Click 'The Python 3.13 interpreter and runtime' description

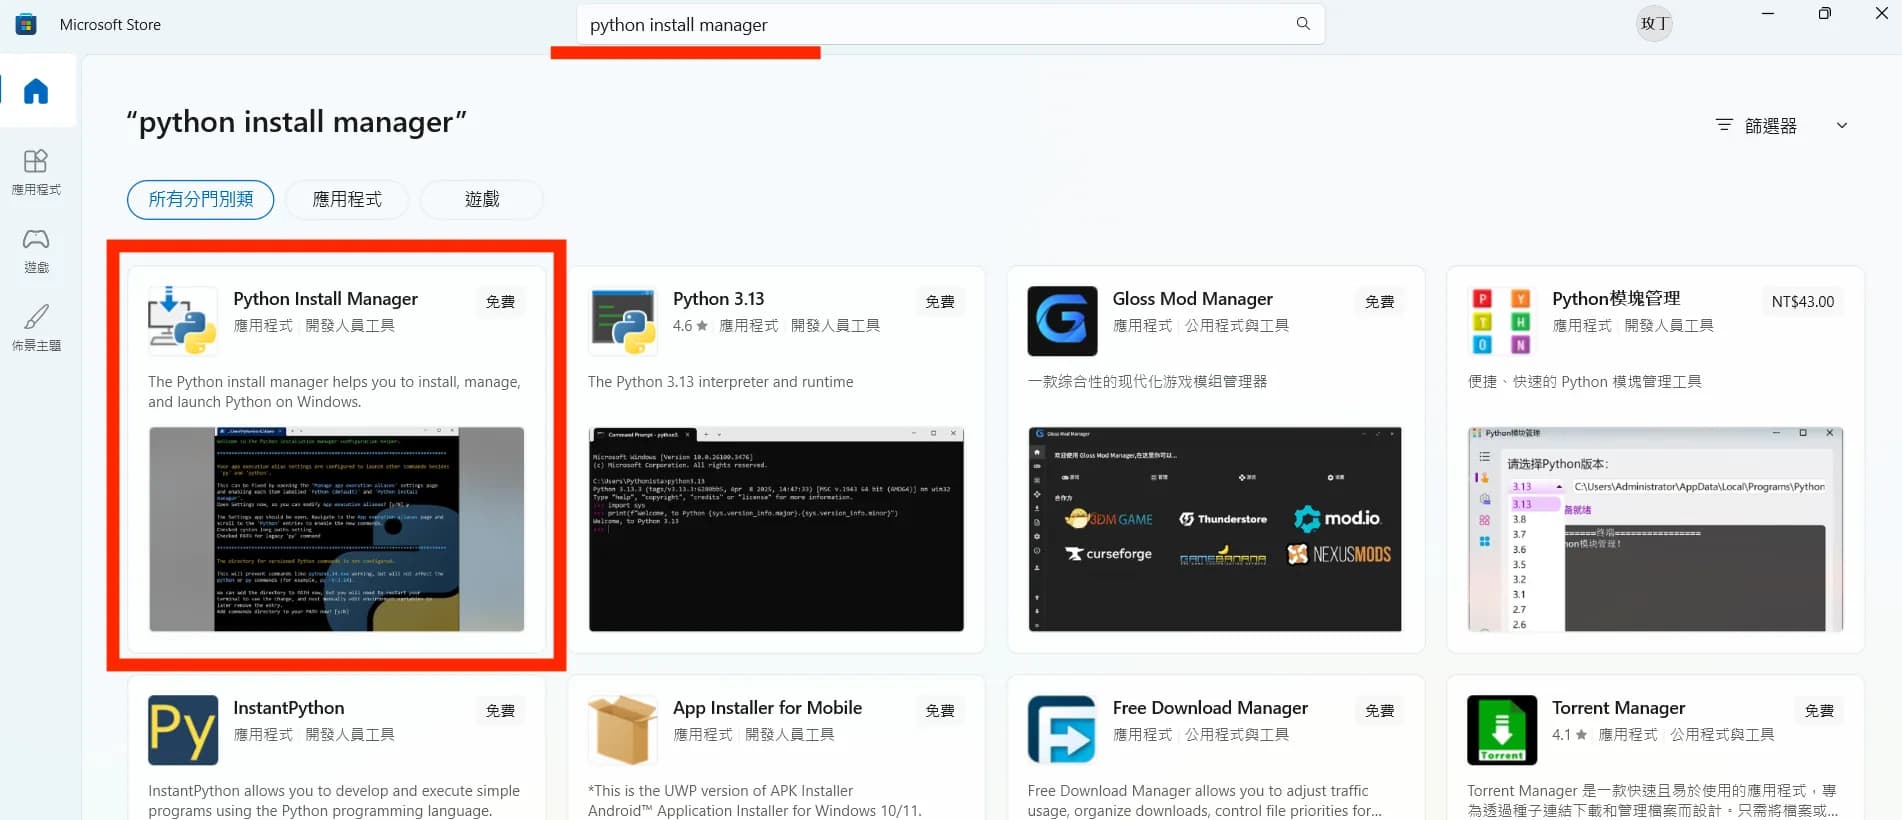click(721, 382)
